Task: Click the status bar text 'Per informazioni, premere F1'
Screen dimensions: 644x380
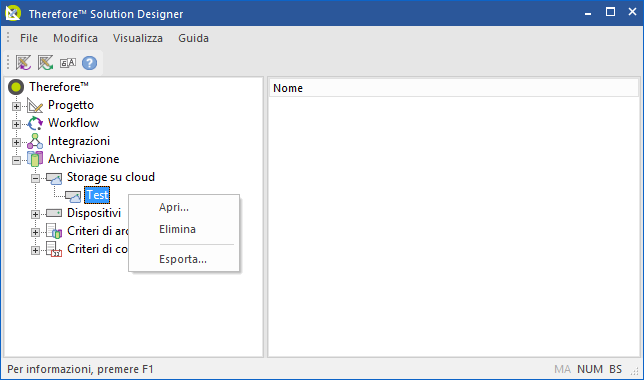Action: 80,369
